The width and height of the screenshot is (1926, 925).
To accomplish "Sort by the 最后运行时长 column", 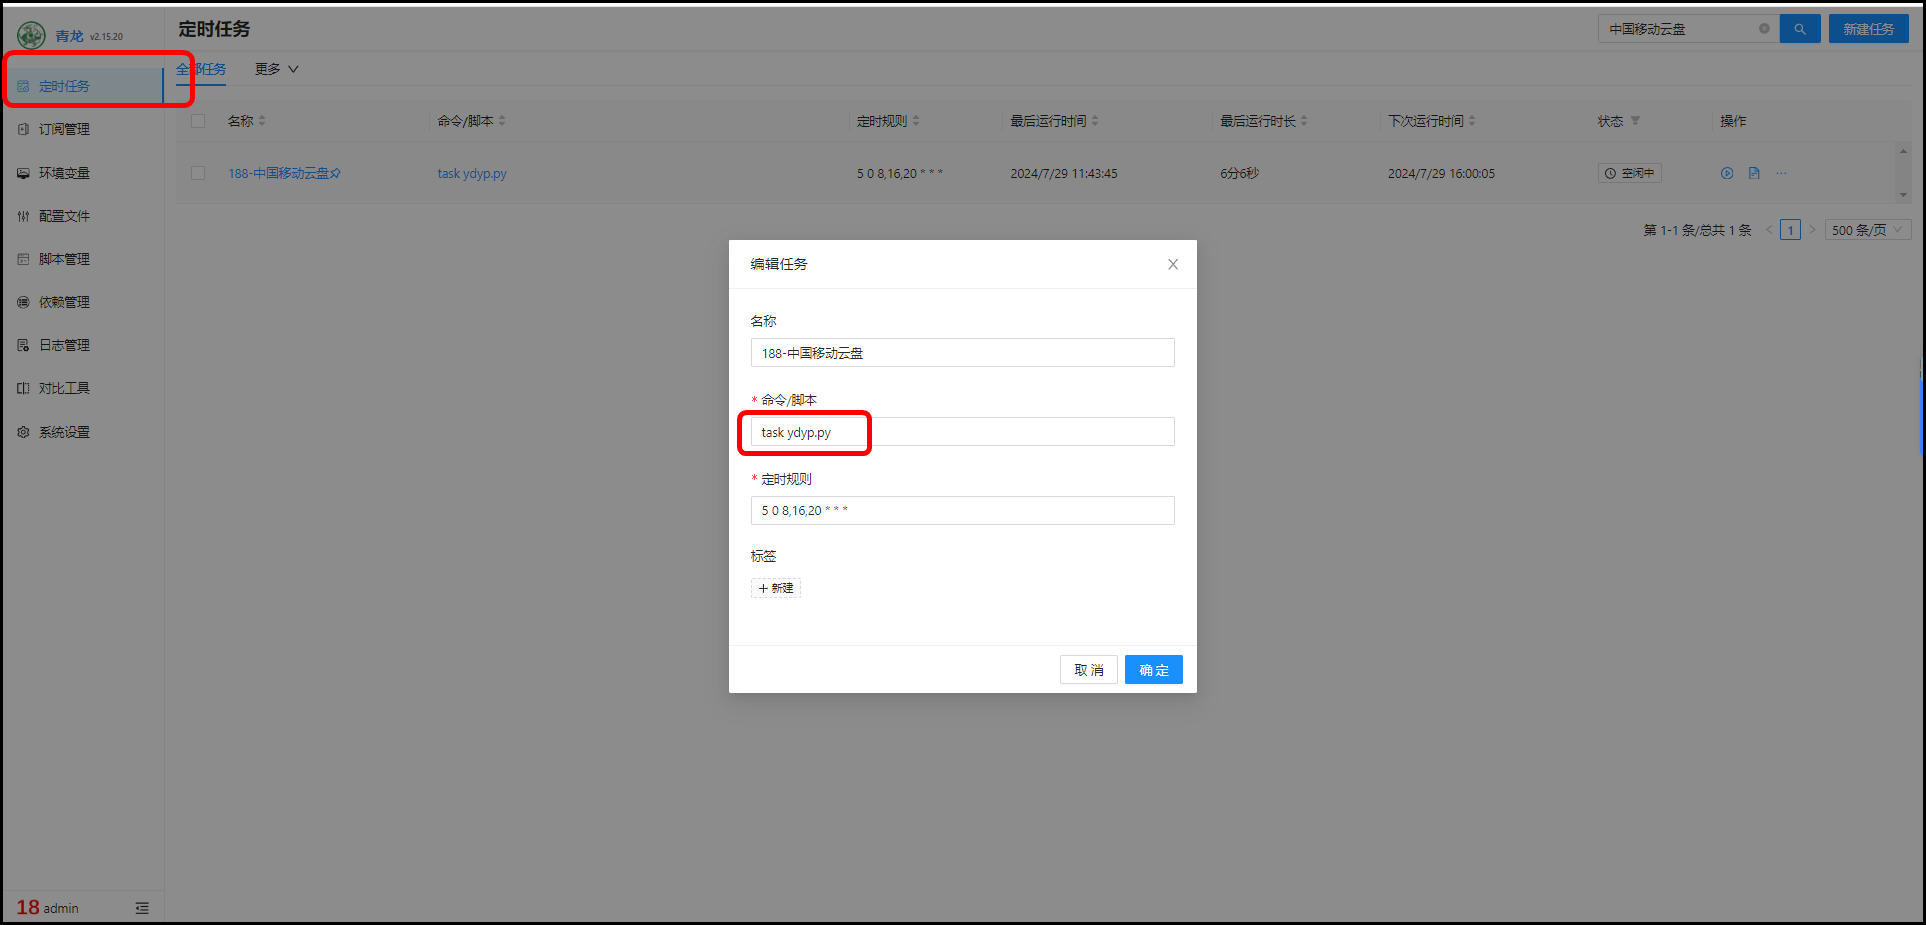I will tap(1304, 121).
